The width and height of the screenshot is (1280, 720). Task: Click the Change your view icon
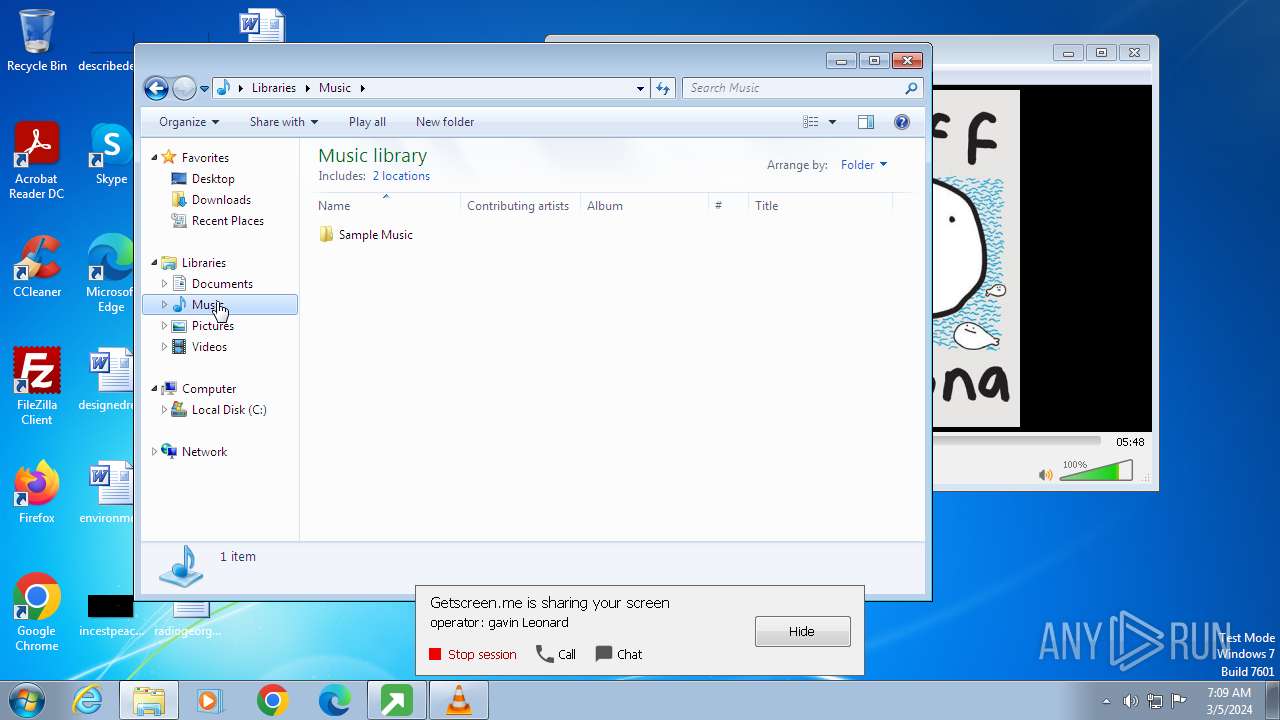(x=811, y=122)
